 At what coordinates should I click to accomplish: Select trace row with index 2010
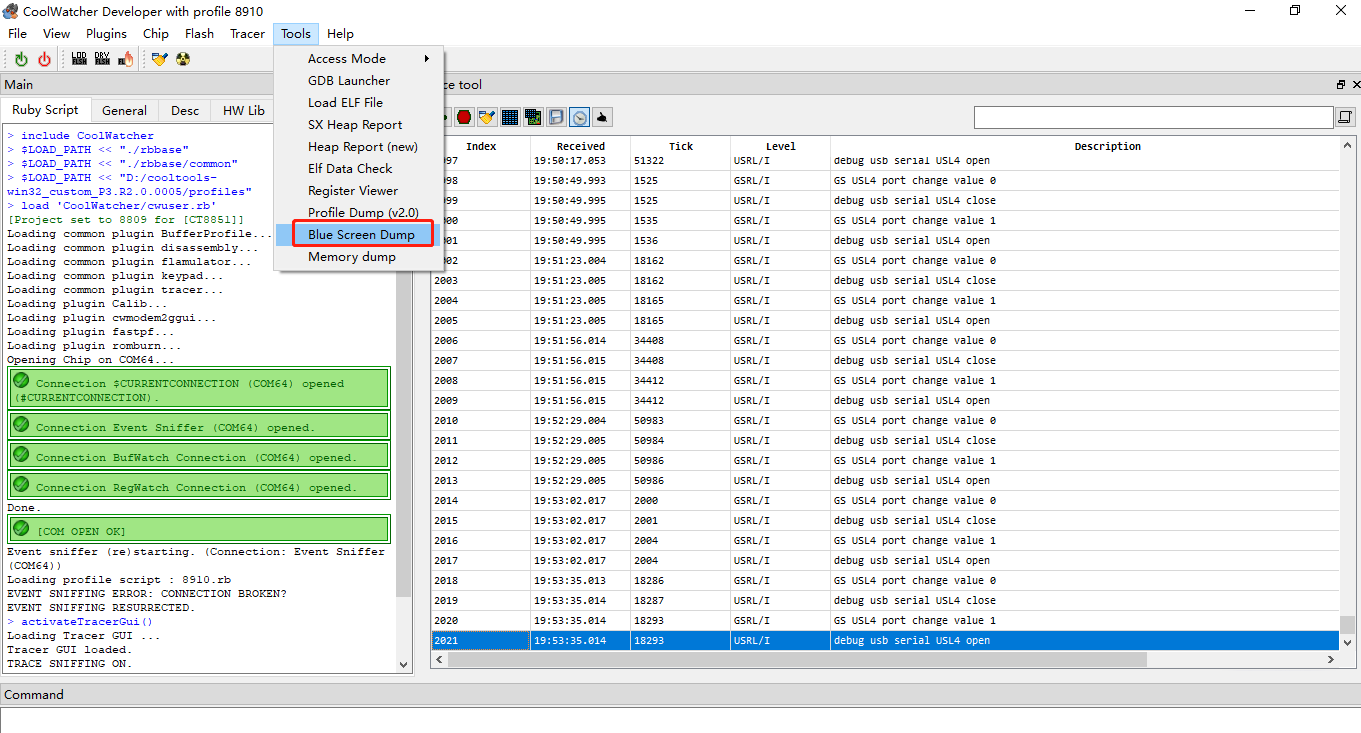[885, 420]
